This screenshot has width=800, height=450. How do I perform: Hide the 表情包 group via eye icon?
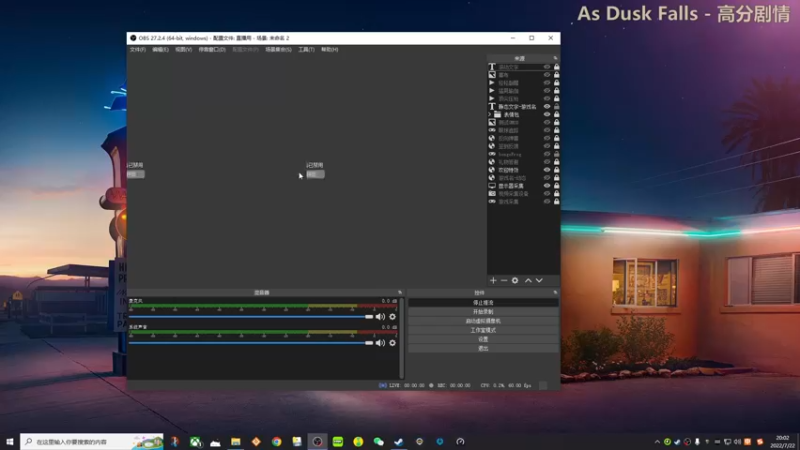coord(547,114)
